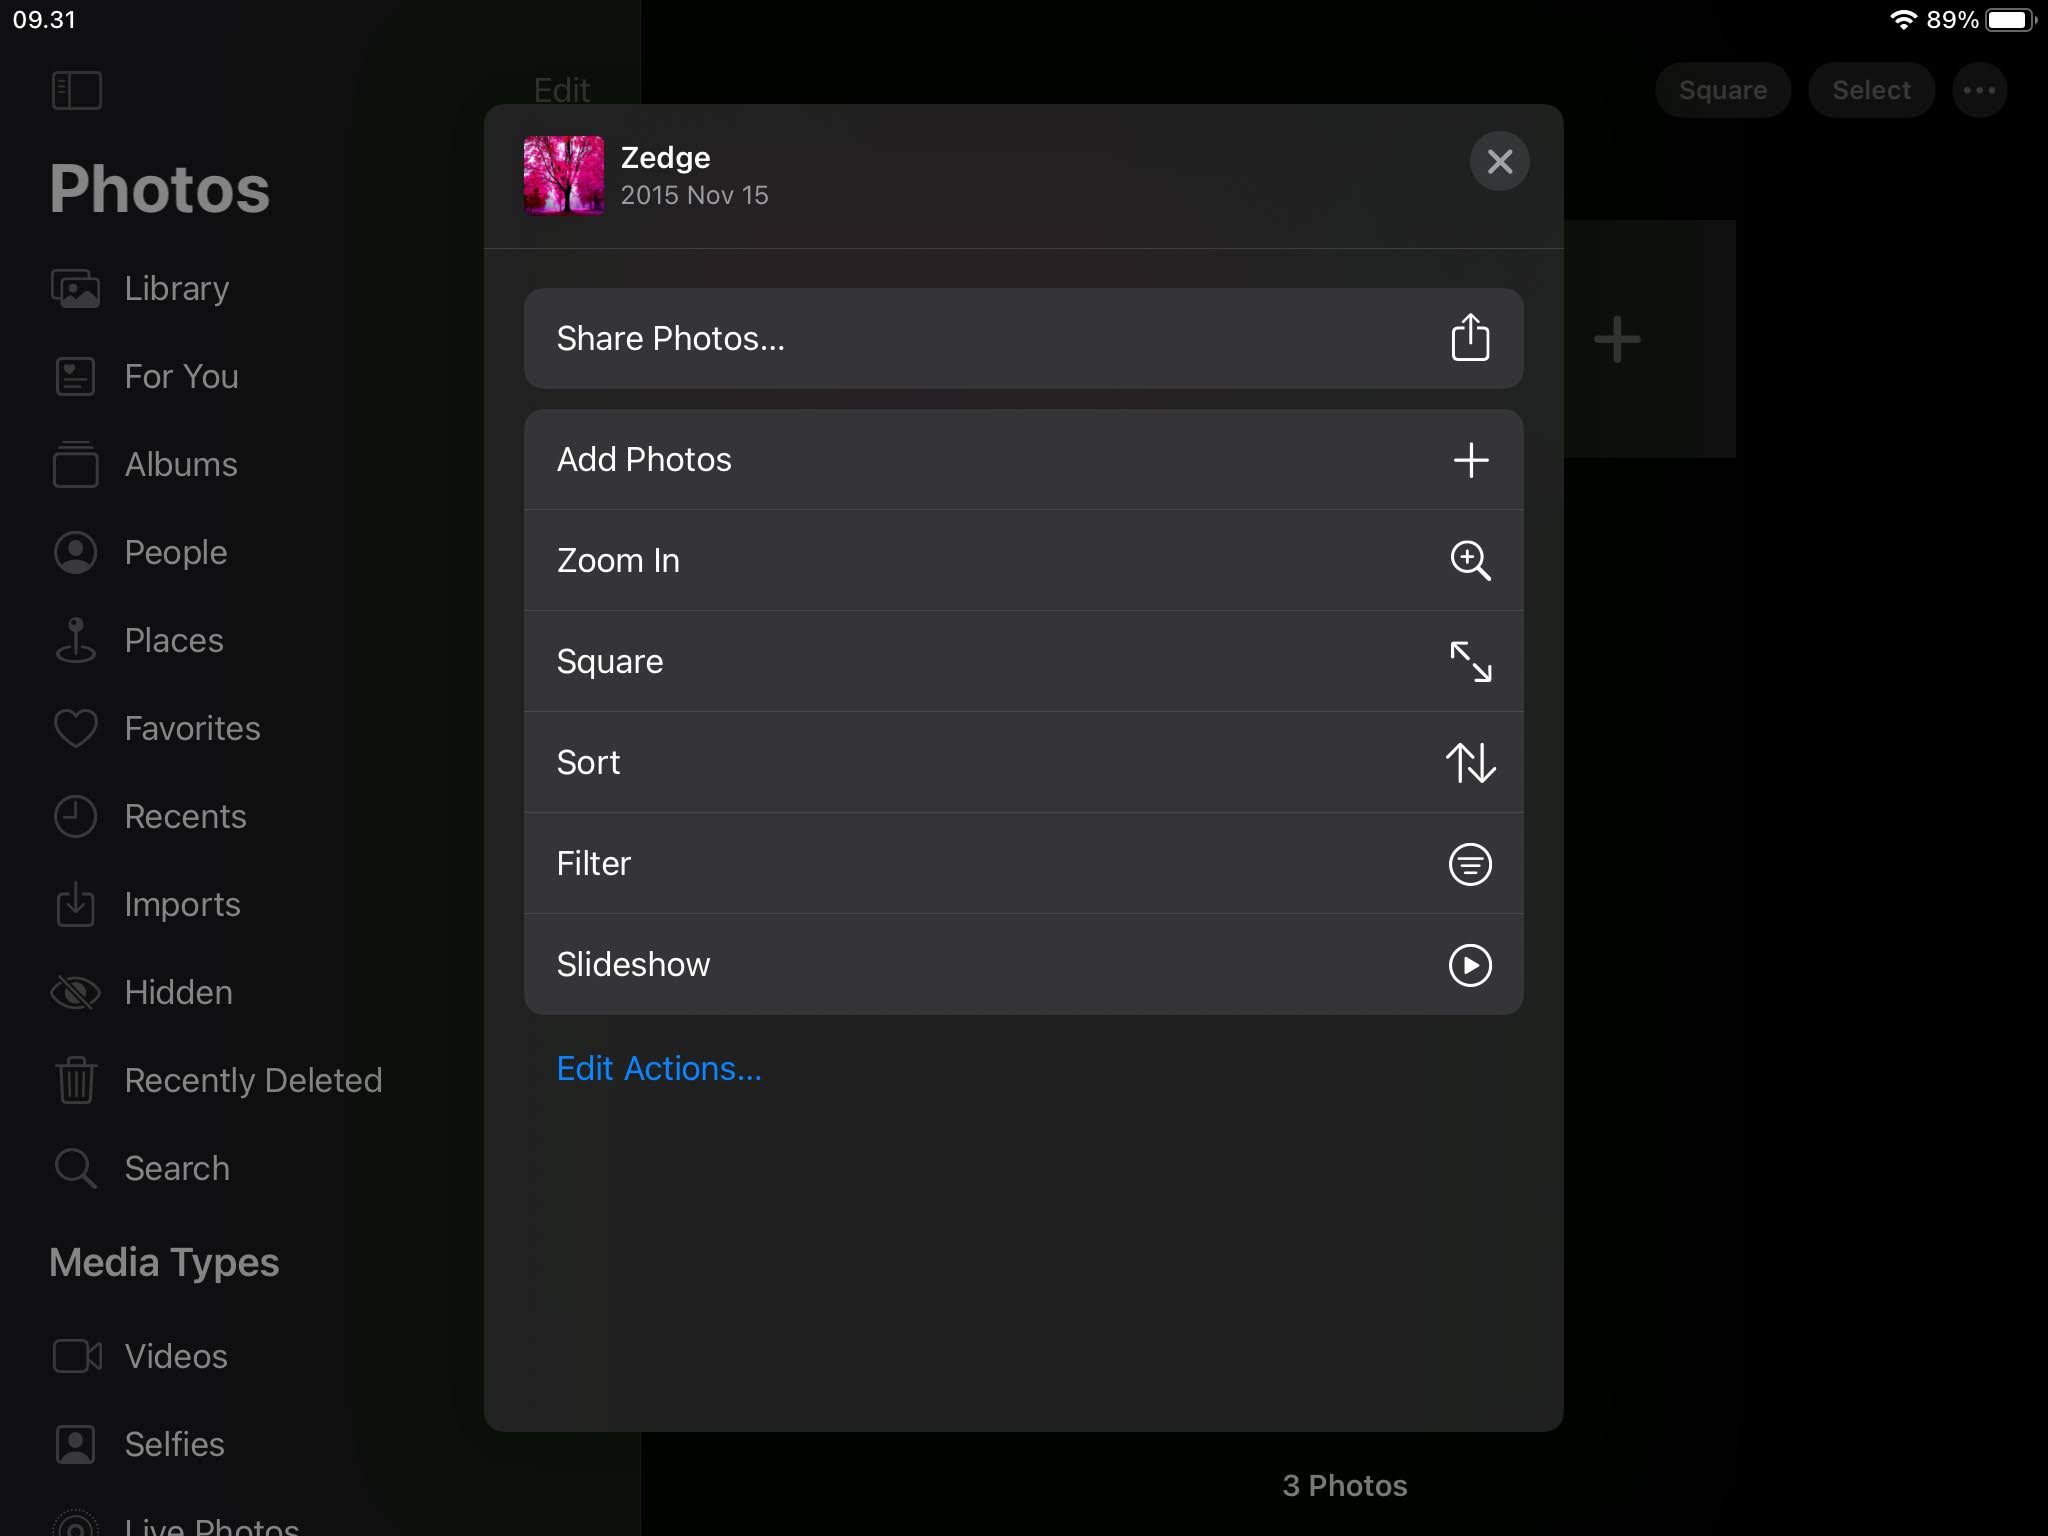Tap the Edit button above sidebar
Viewport: 2048px width, 1536px height.
[561, 90]
